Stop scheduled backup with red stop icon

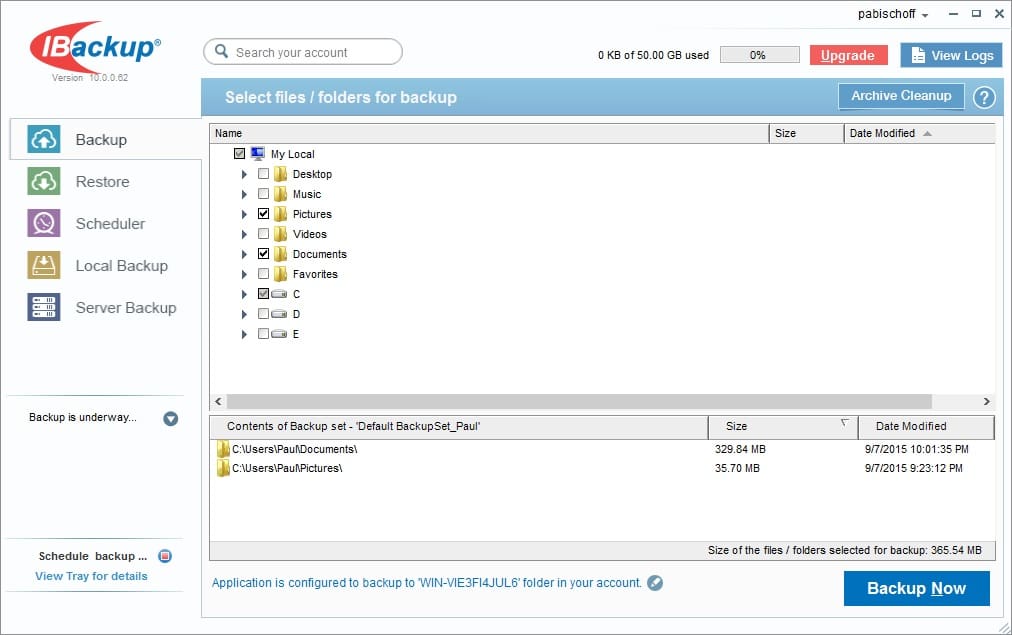tap(166, 556)
